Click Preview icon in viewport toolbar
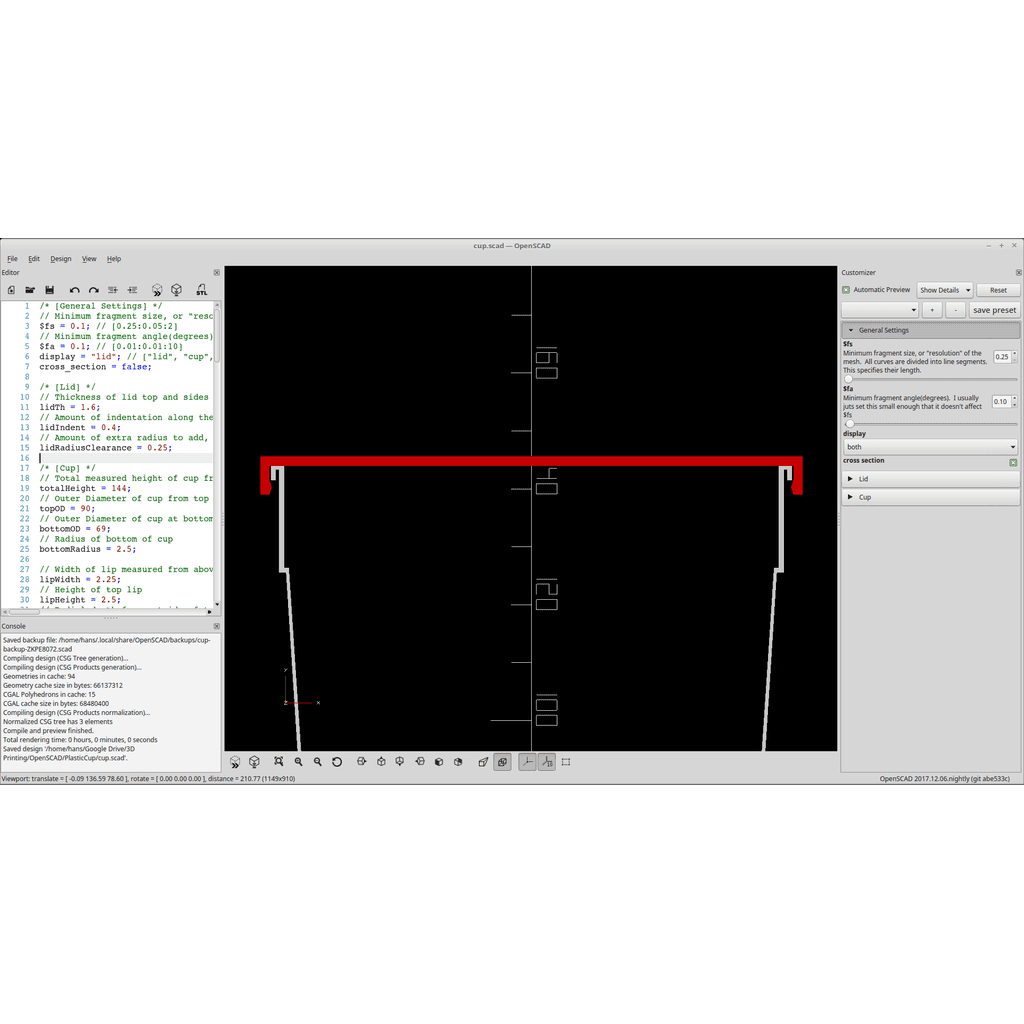Image resolution: width=1024 pixels, height=1024 pixels. 235,762
